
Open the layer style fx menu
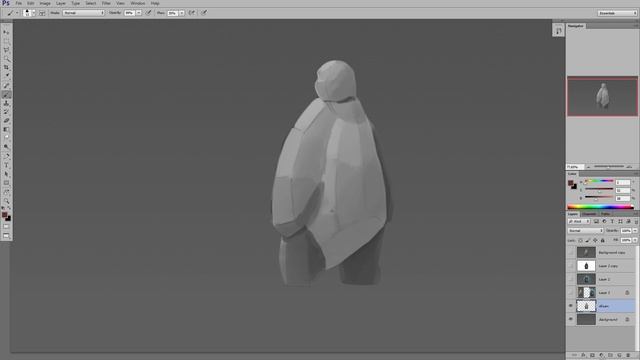(583, 356)
